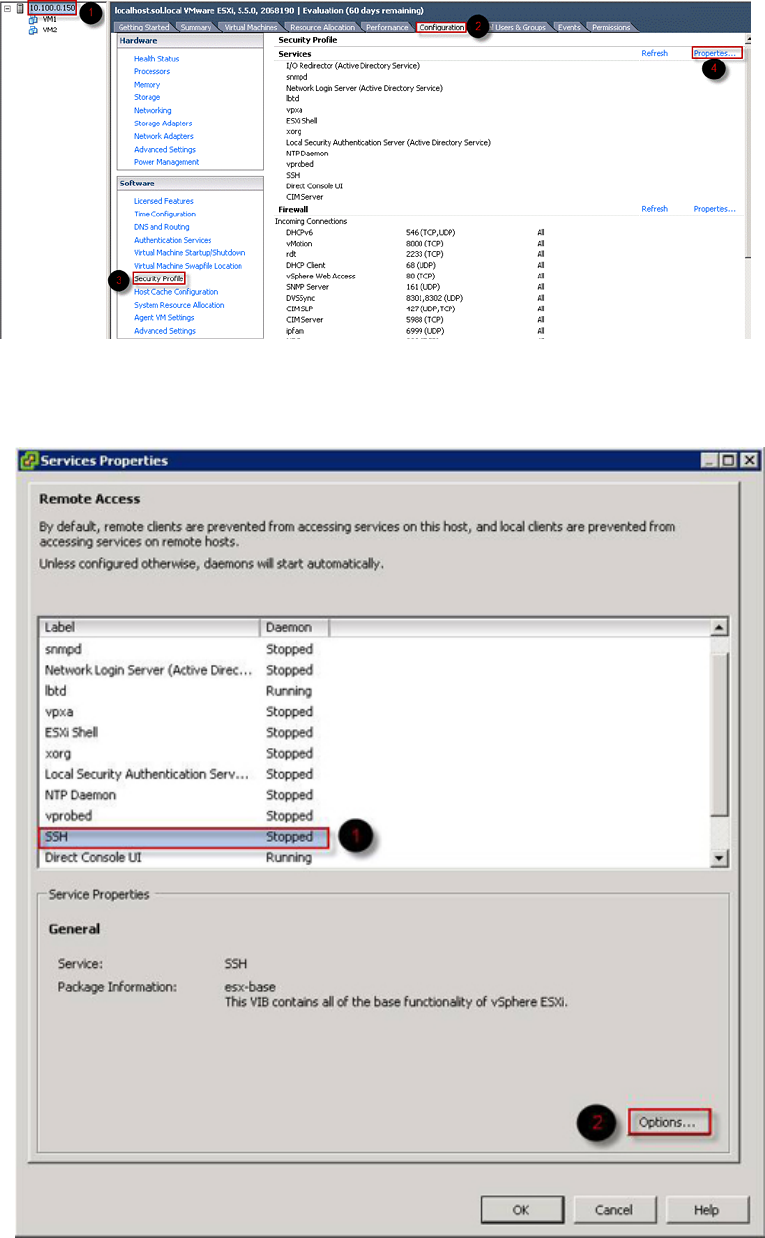Switch to the Summary tab
The image size is (765, 1238).
tap(195, 27)
